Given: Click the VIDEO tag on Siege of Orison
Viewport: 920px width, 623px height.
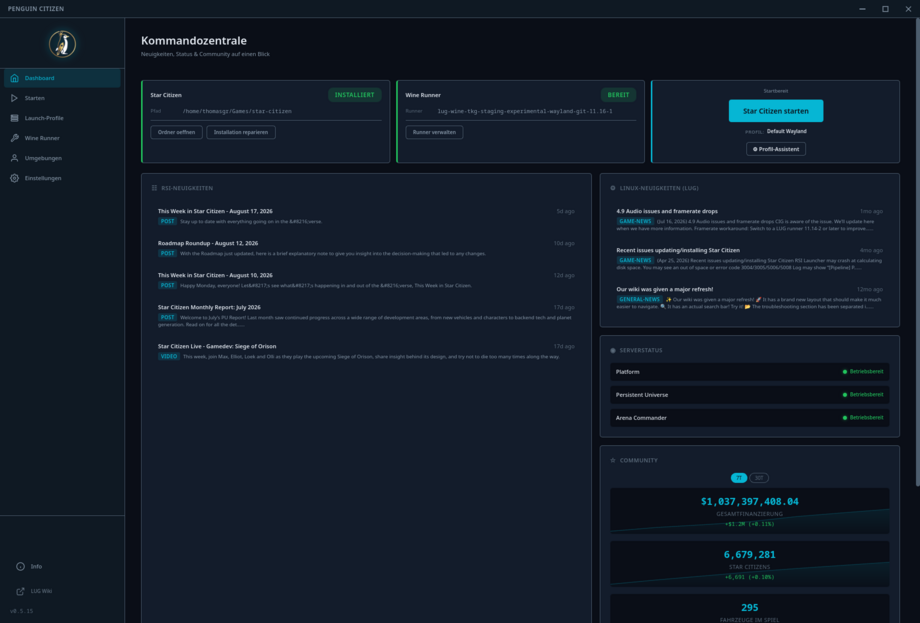Looking at the screenshot, I should pos(168,356).
